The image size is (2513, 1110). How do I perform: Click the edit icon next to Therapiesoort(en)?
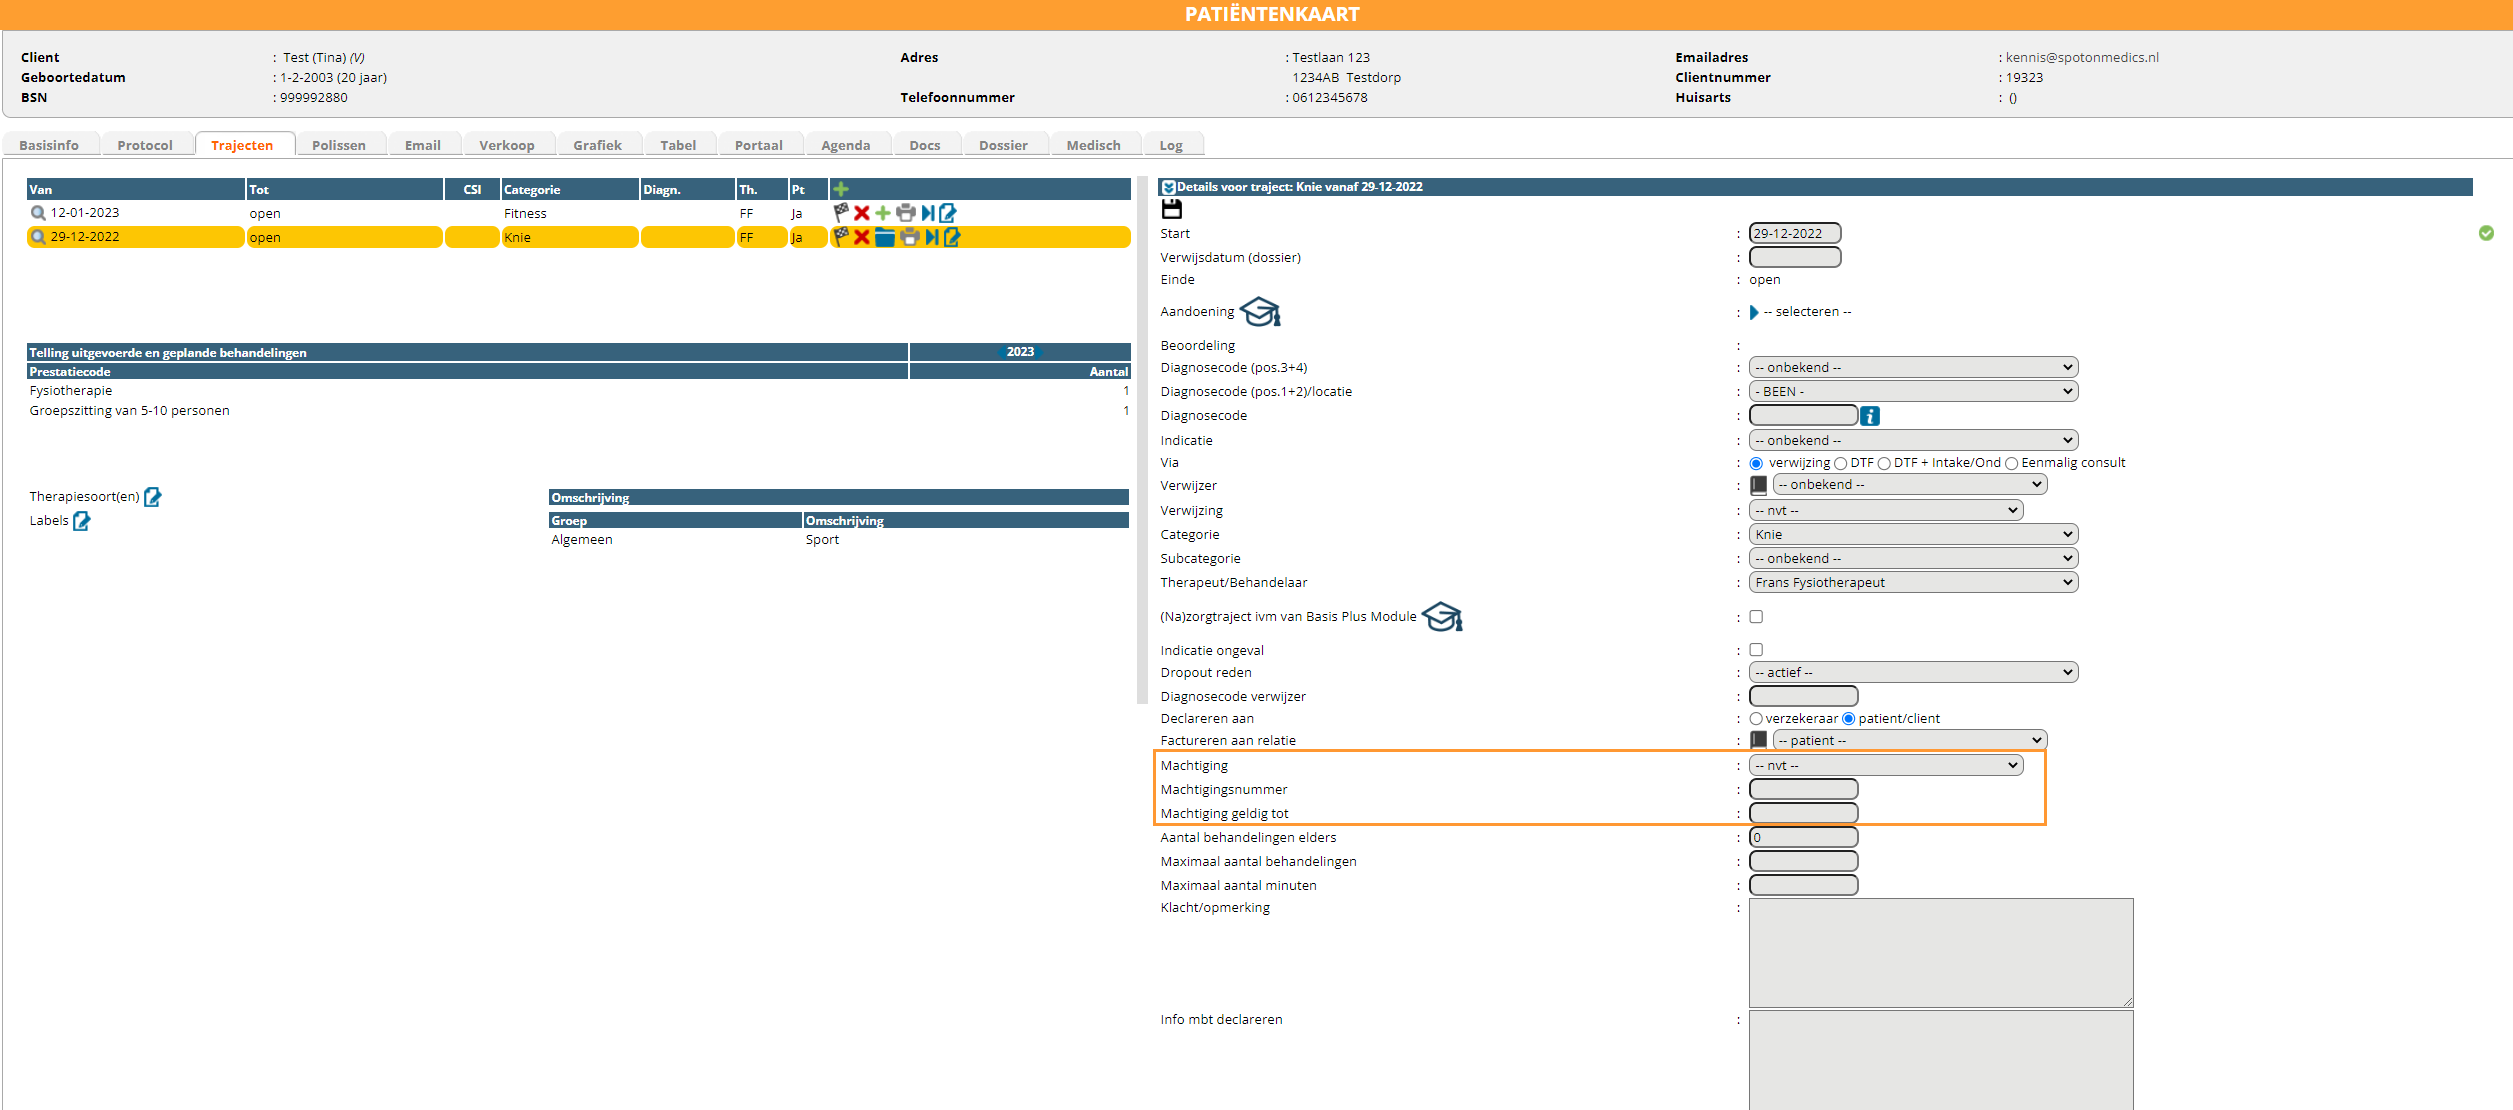[x=153, y=497]
